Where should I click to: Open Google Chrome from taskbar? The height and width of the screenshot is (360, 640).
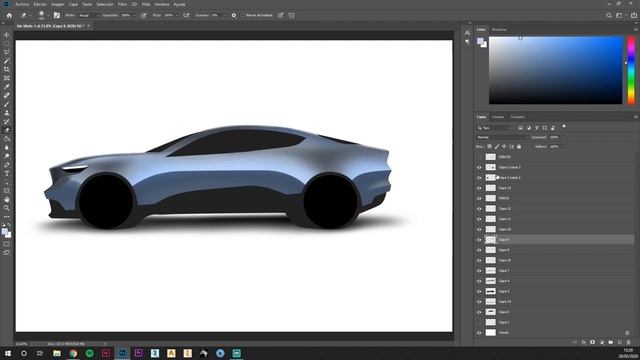[73, 353]
